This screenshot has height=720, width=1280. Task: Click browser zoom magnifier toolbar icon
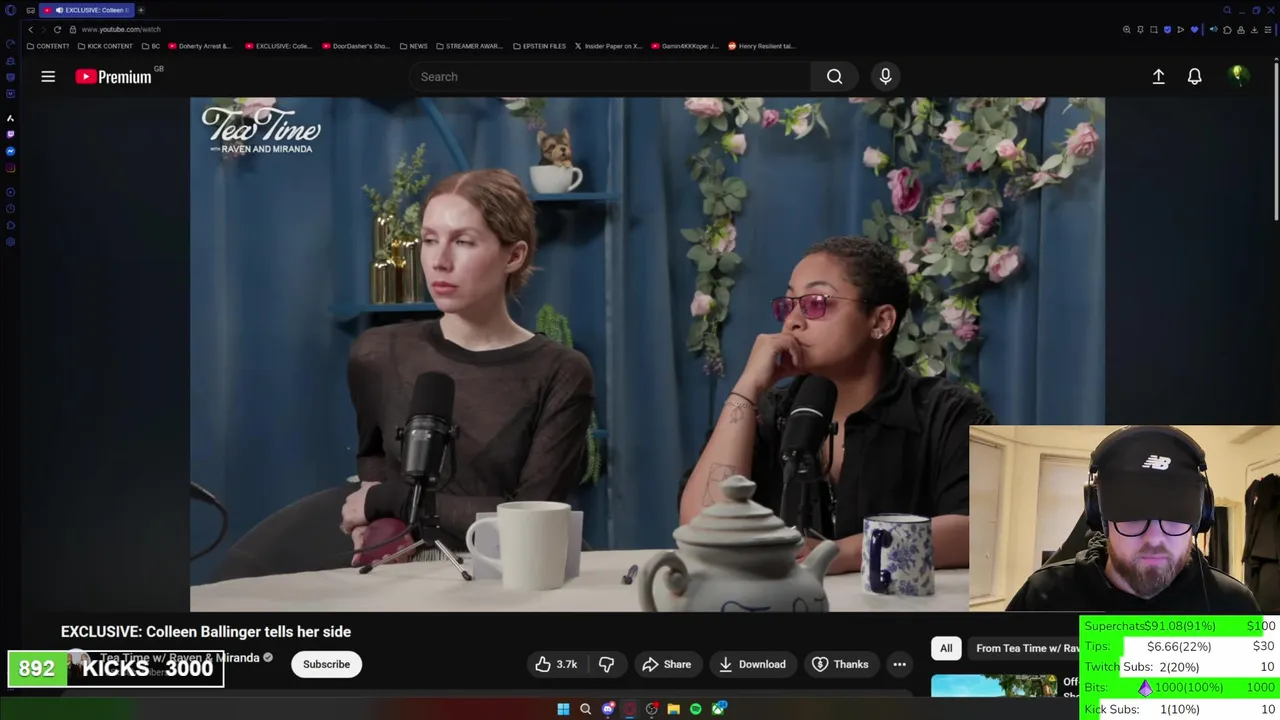point(1127,30)
